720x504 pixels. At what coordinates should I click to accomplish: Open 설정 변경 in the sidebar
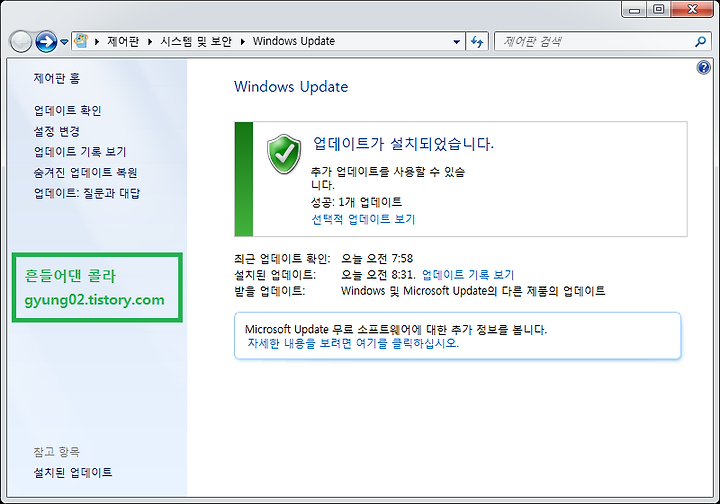point(56,131)
